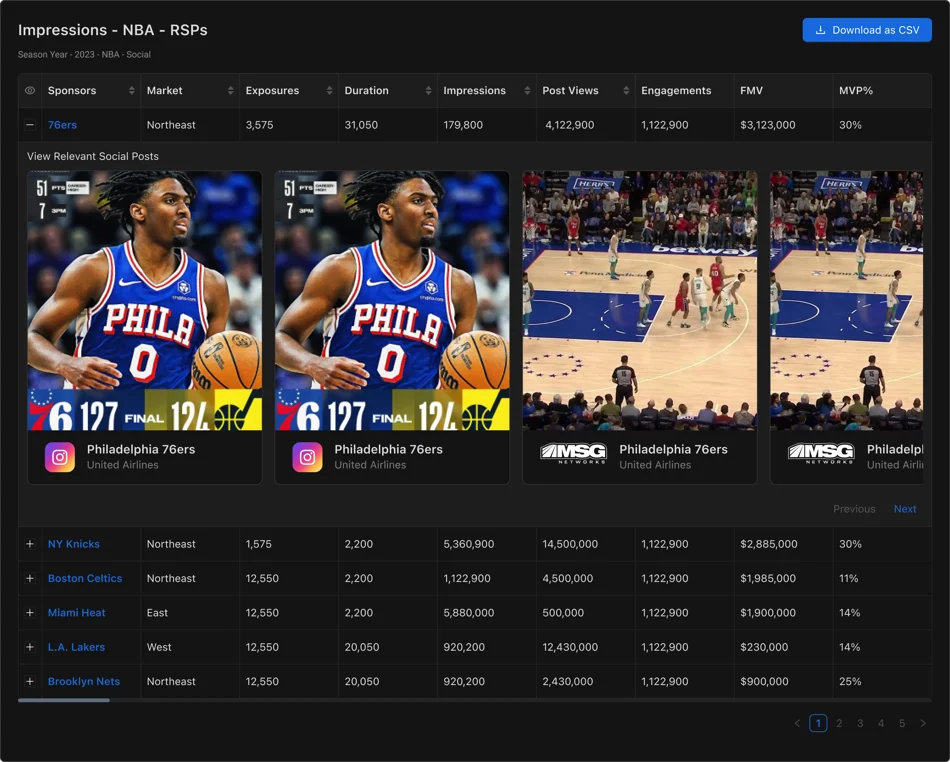950x762 pixels.
Task: Click the next page chevron
Action: coord(923,723)
